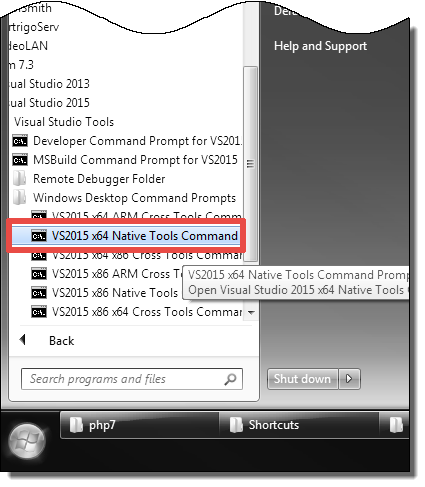Open the Visual Studio 2015 folder entry
This screenshot has height=487, width=425.
pyautogui.click(x=49, y=103)
